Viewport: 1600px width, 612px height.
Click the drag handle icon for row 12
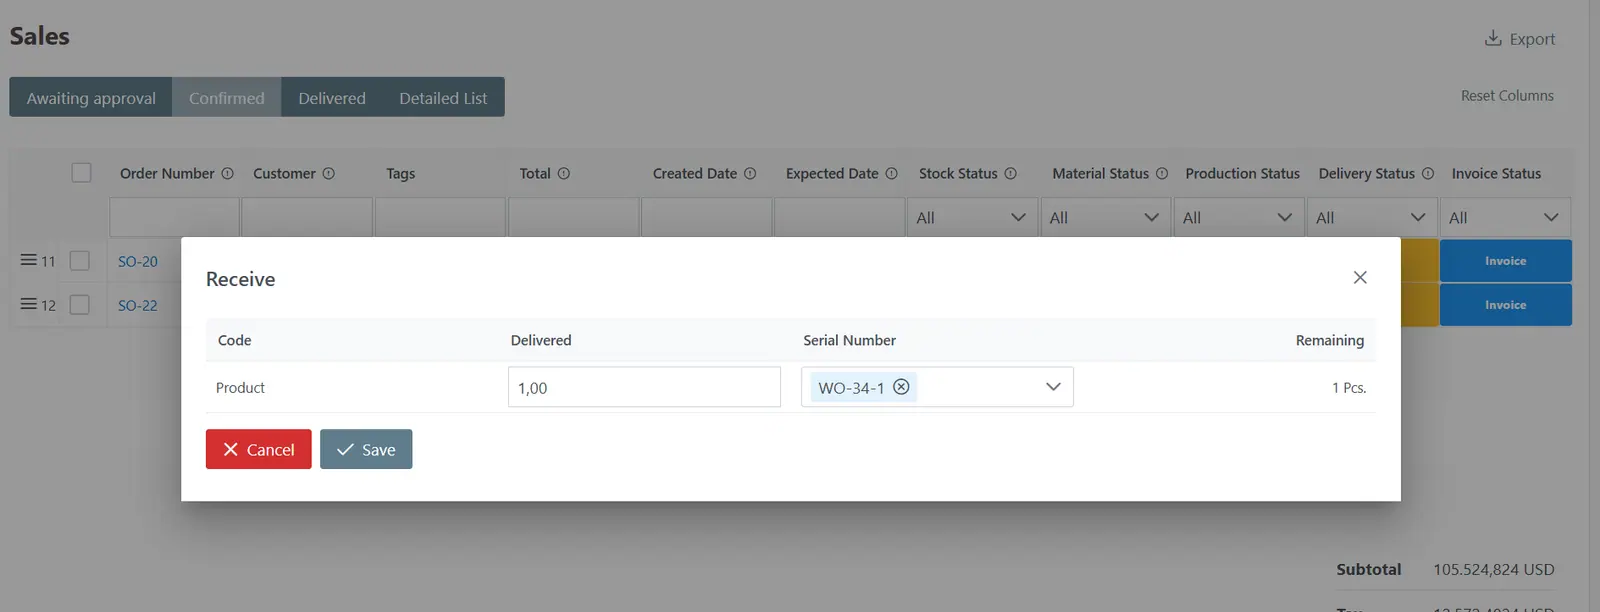[28, 304]
